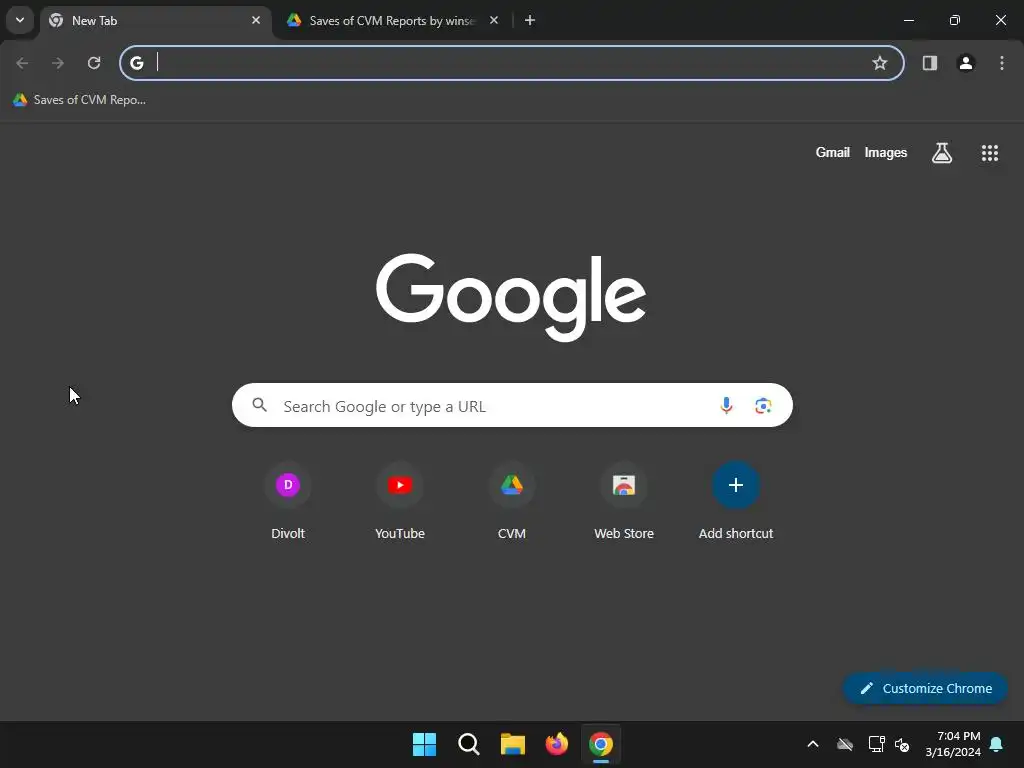Open Windows taskbar search
This screenshot has width=1024, height=768.
[468, 744]
